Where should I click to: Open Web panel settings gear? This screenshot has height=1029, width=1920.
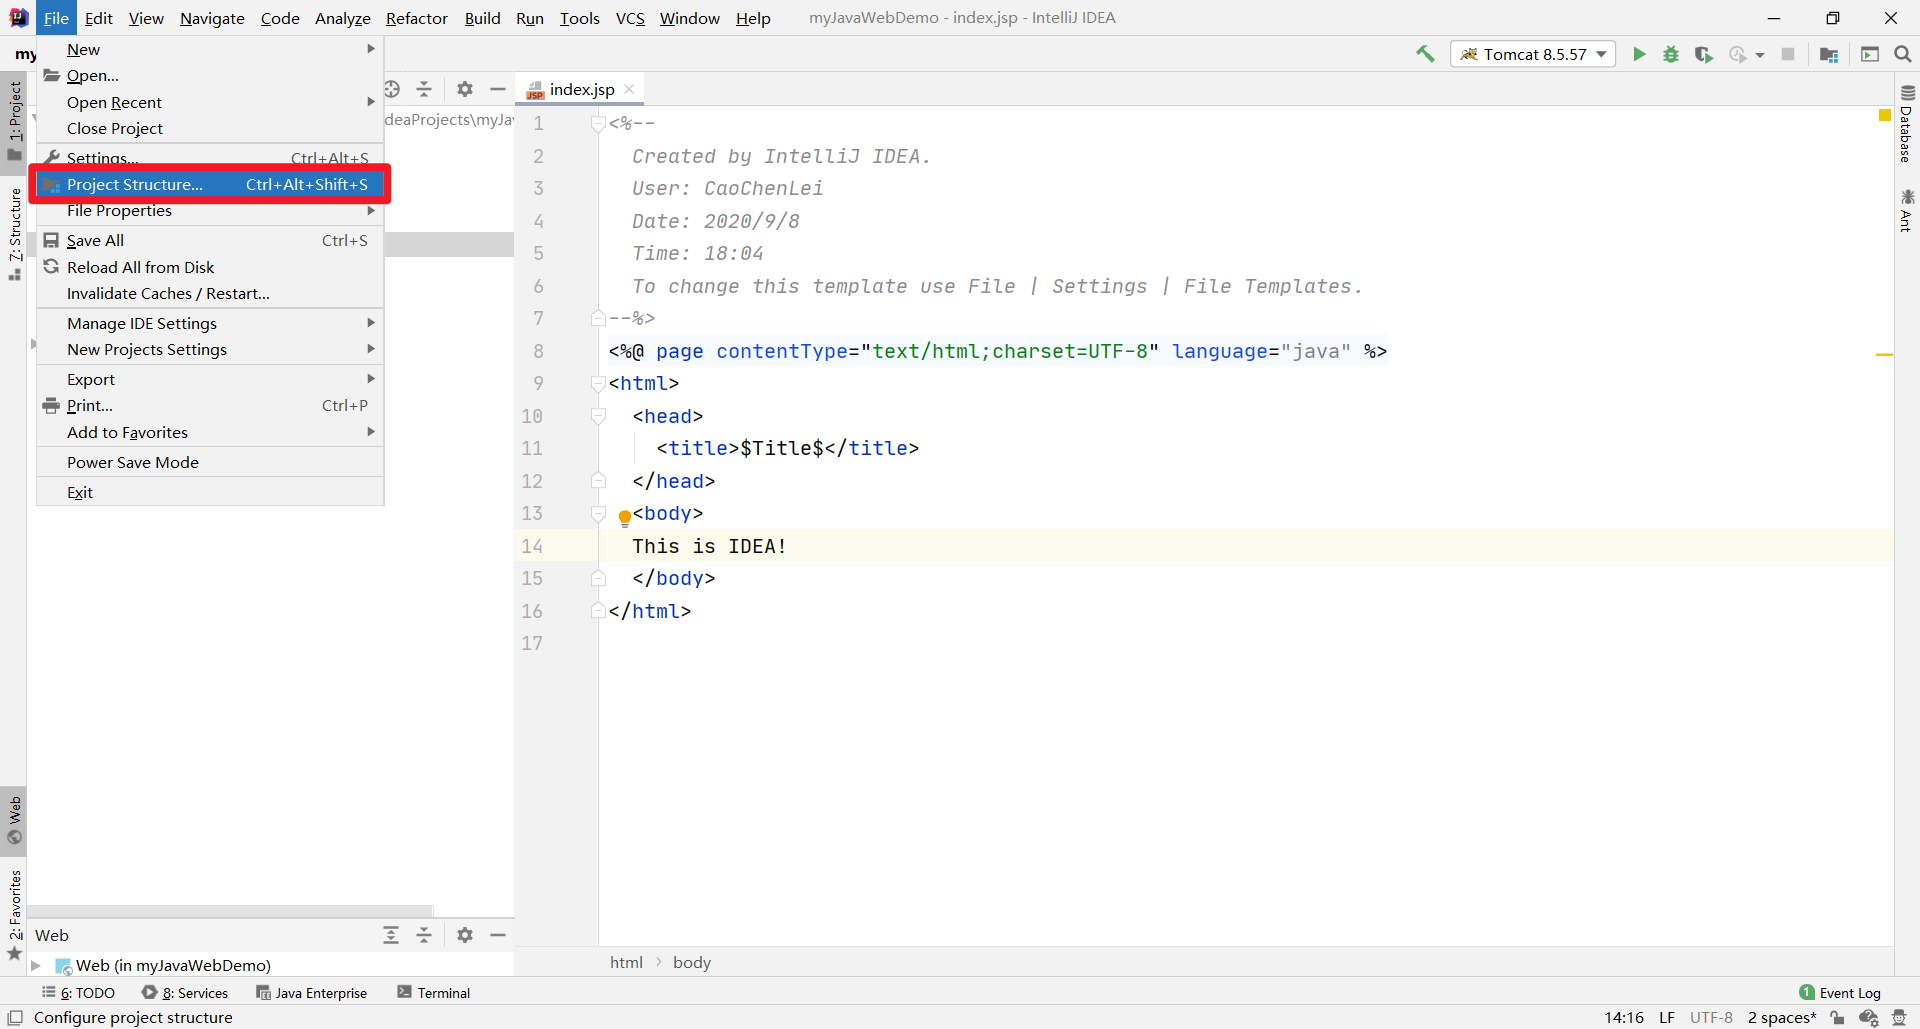tap(465, 935)
